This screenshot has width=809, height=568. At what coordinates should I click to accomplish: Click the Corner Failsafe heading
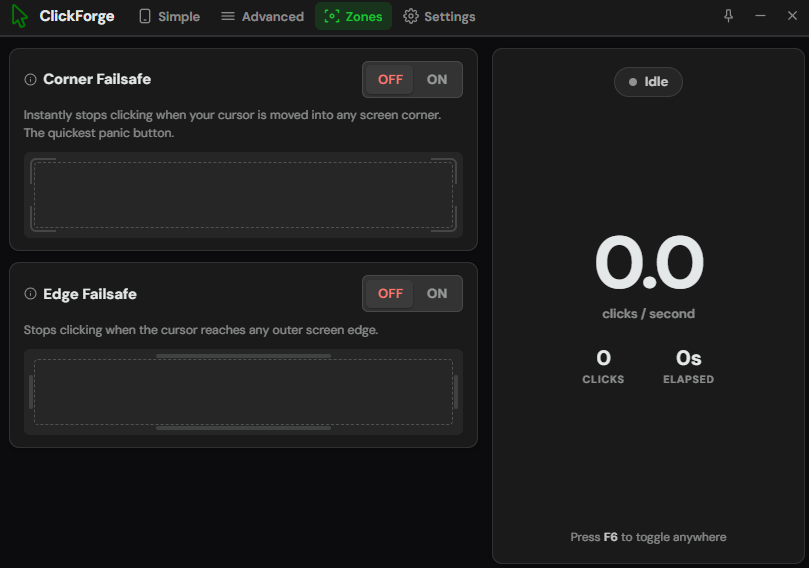click(x=97, y=79)
